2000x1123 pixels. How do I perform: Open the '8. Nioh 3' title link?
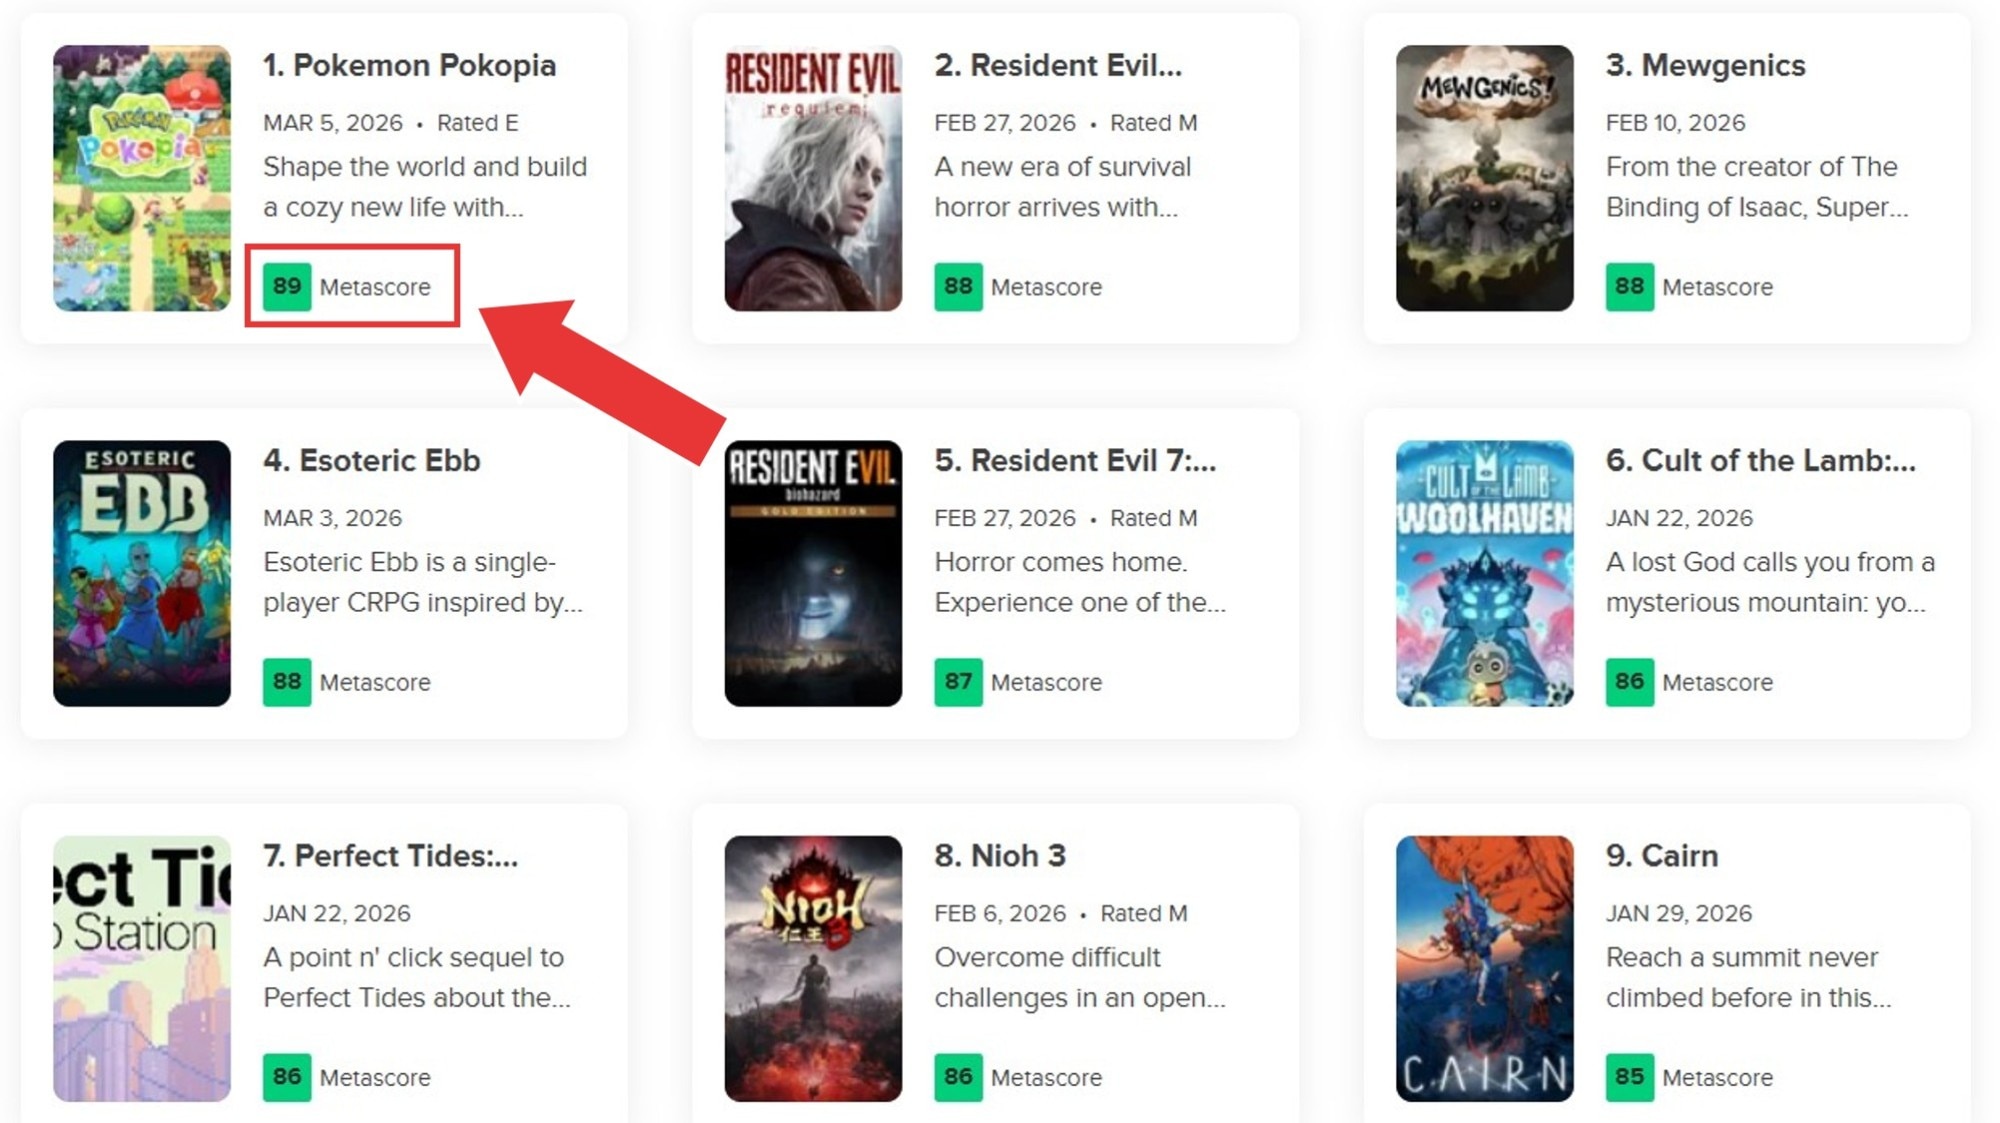(x=1000, y=856)
